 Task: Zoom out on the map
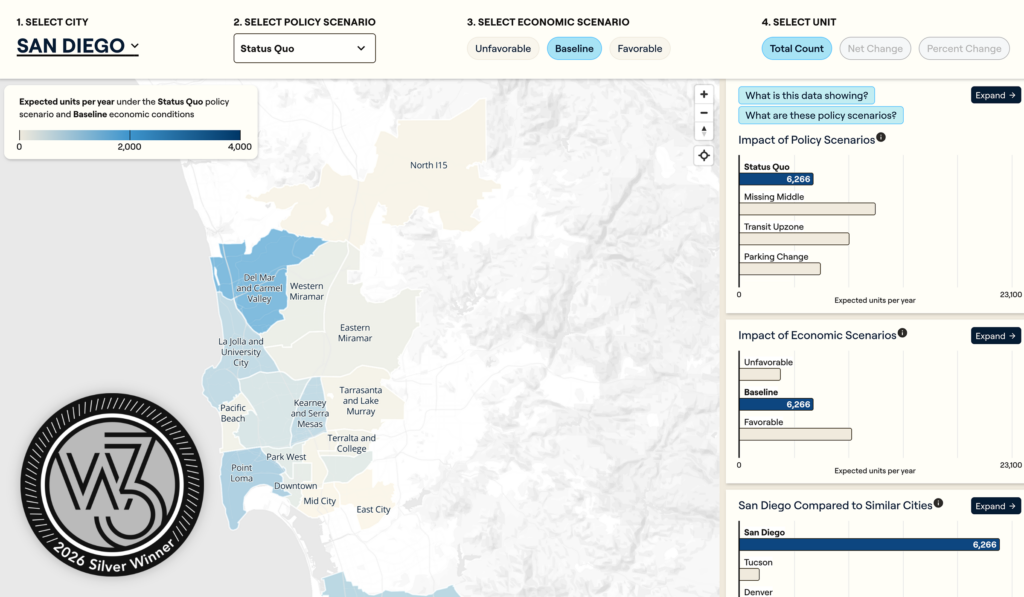(703, 112)
